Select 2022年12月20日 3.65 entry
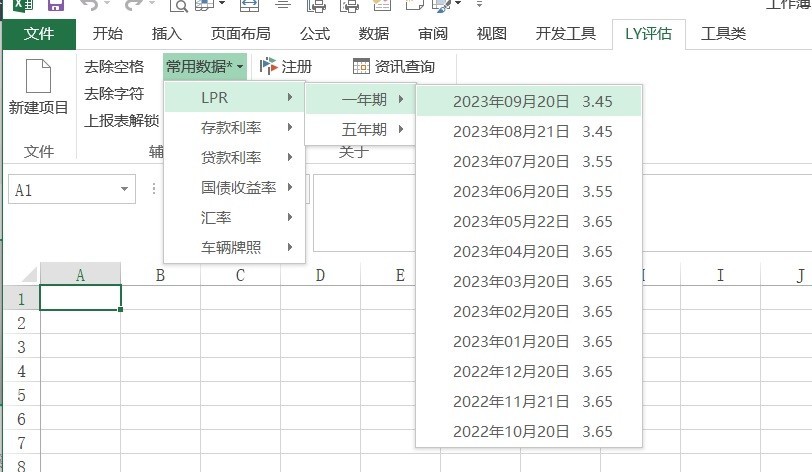Viewport: 812px width, 472px height. pos(529,372)
